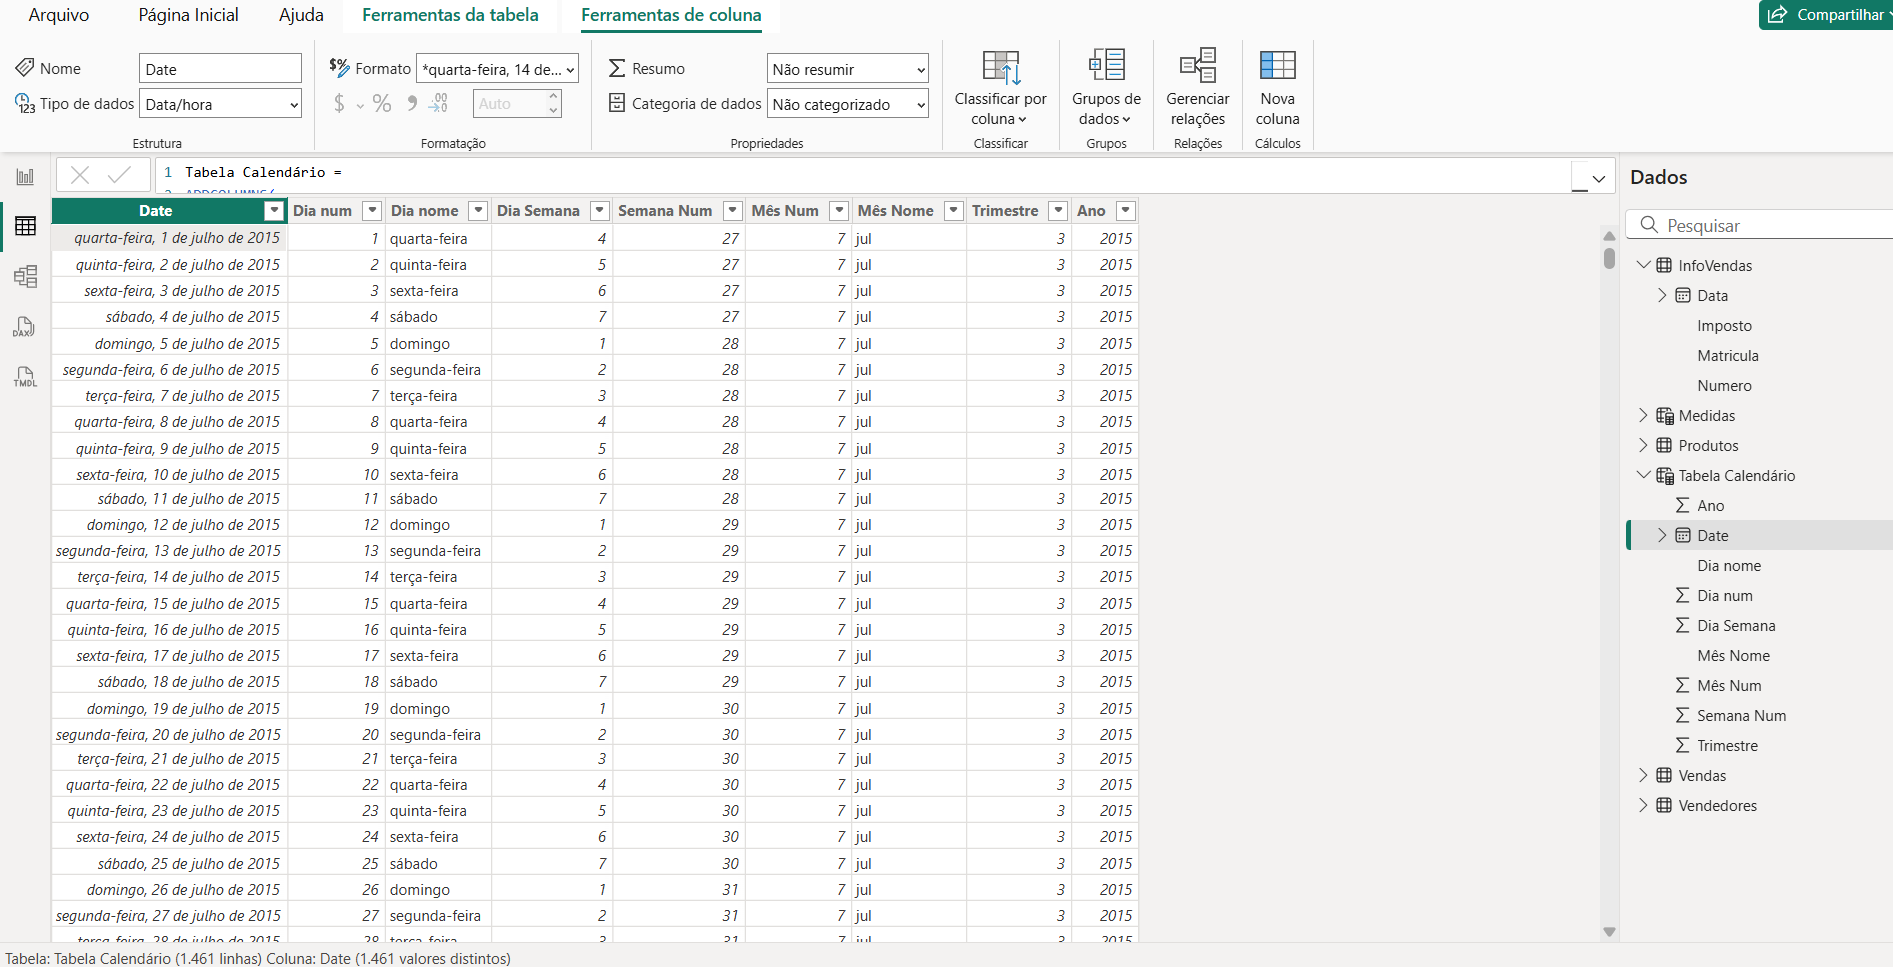Viewport: 1893px width, 967px height.
Task: Click the table icon beside InfoVendas
Action: point(1664,266)
